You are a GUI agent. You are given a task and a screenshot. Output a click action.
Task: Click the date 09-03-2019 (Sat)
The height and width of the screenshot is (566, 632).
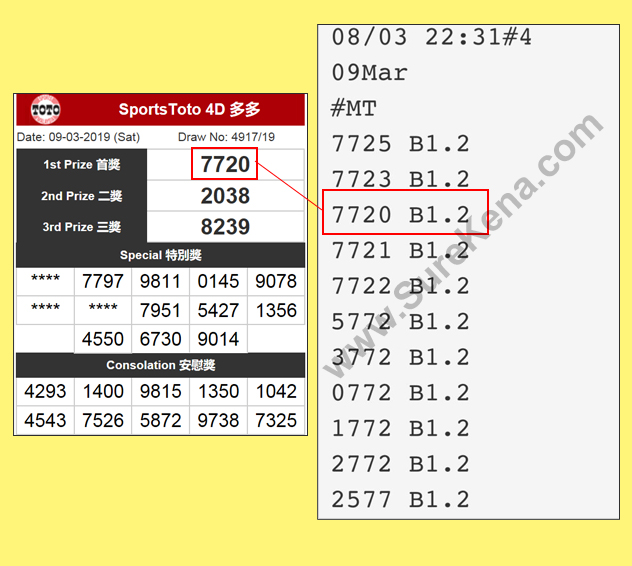(94, 137)
